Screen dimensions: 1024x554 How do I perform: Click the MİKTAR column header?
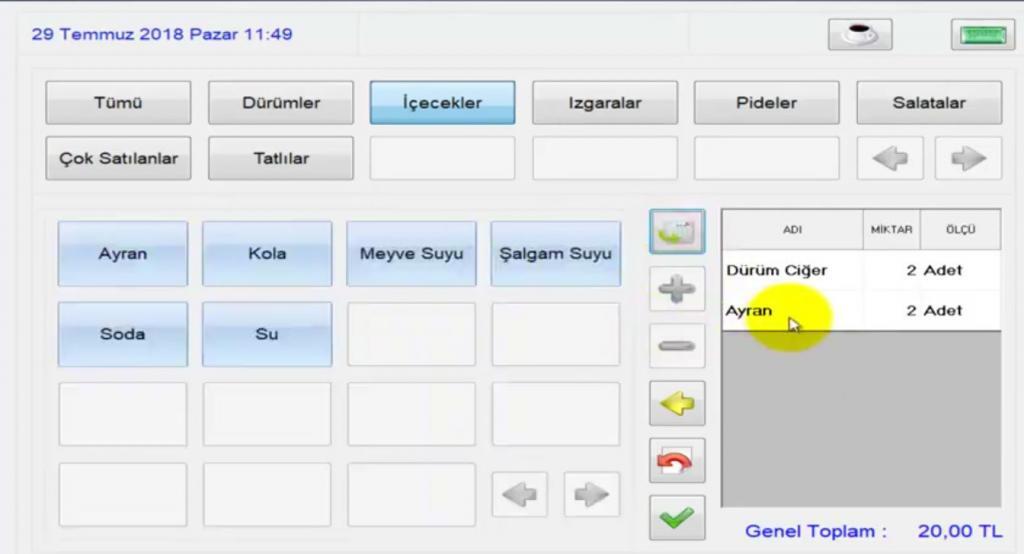(x=891, y=229)
